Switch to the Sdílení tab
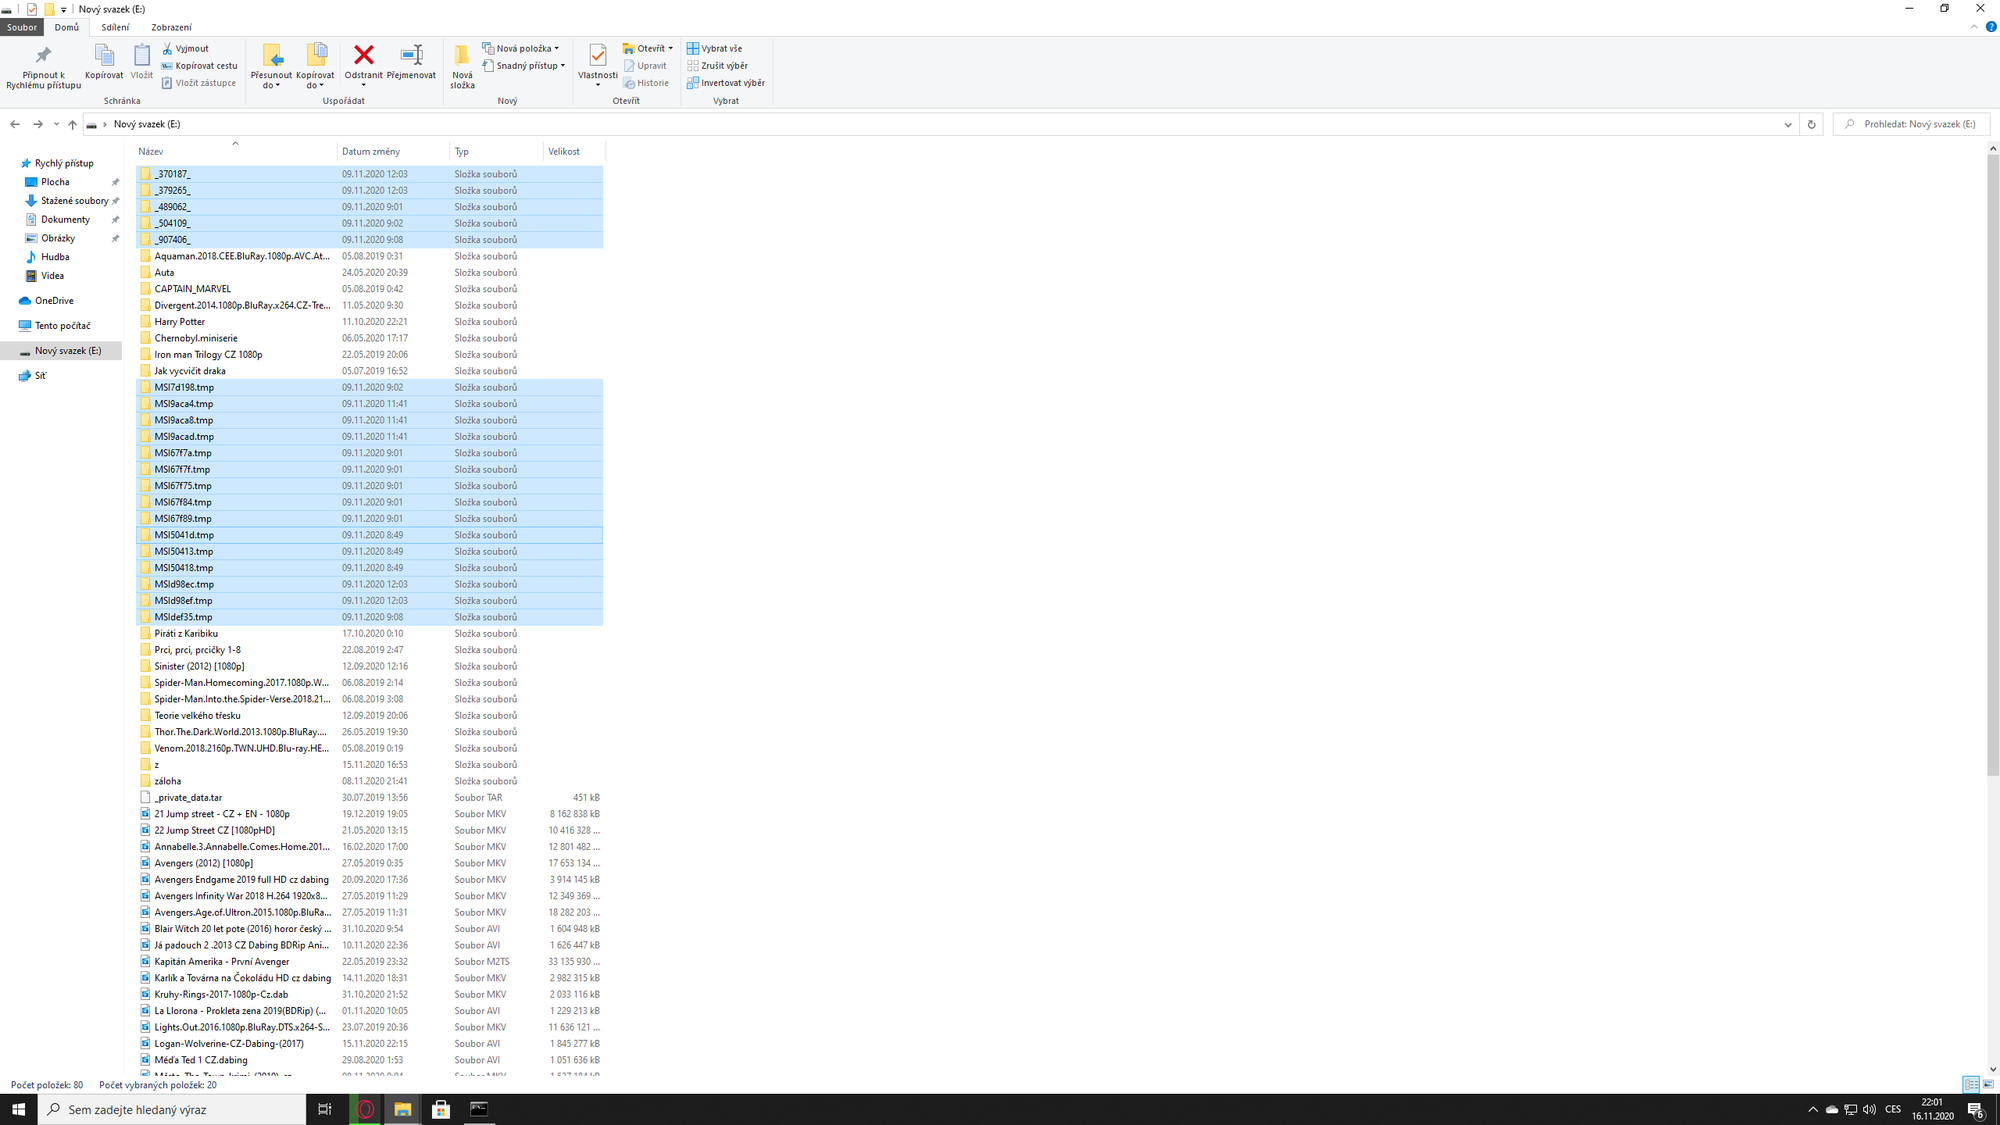This screenshot has height=1125, width=2000. pos(115,27)
